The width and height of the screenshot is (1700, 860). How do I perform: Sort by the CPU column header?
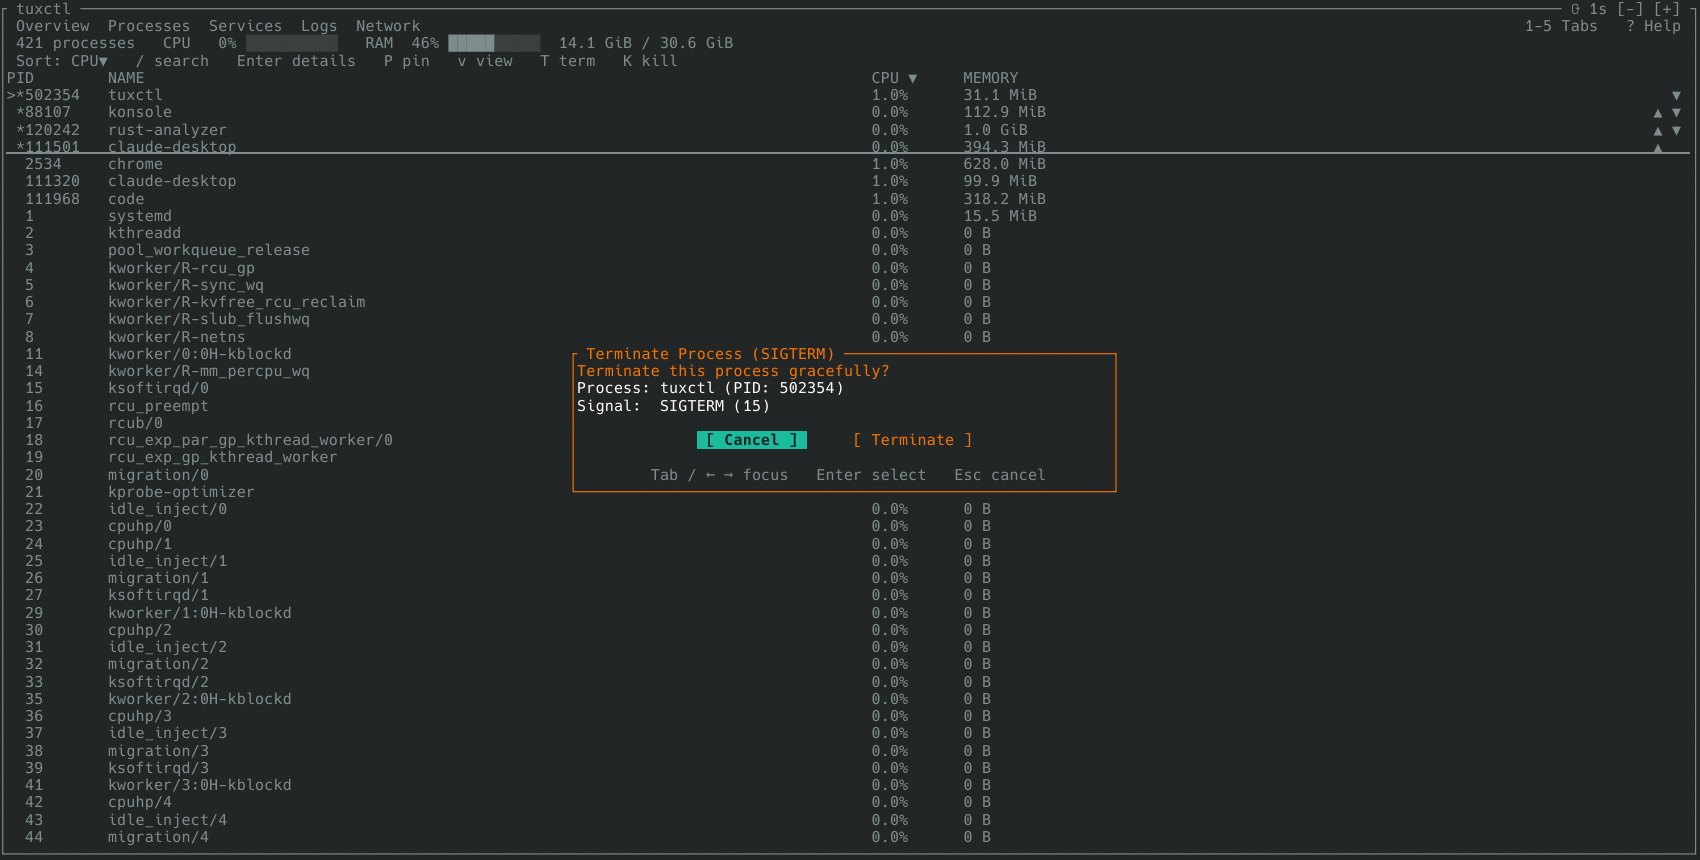(x=894, y=78)
